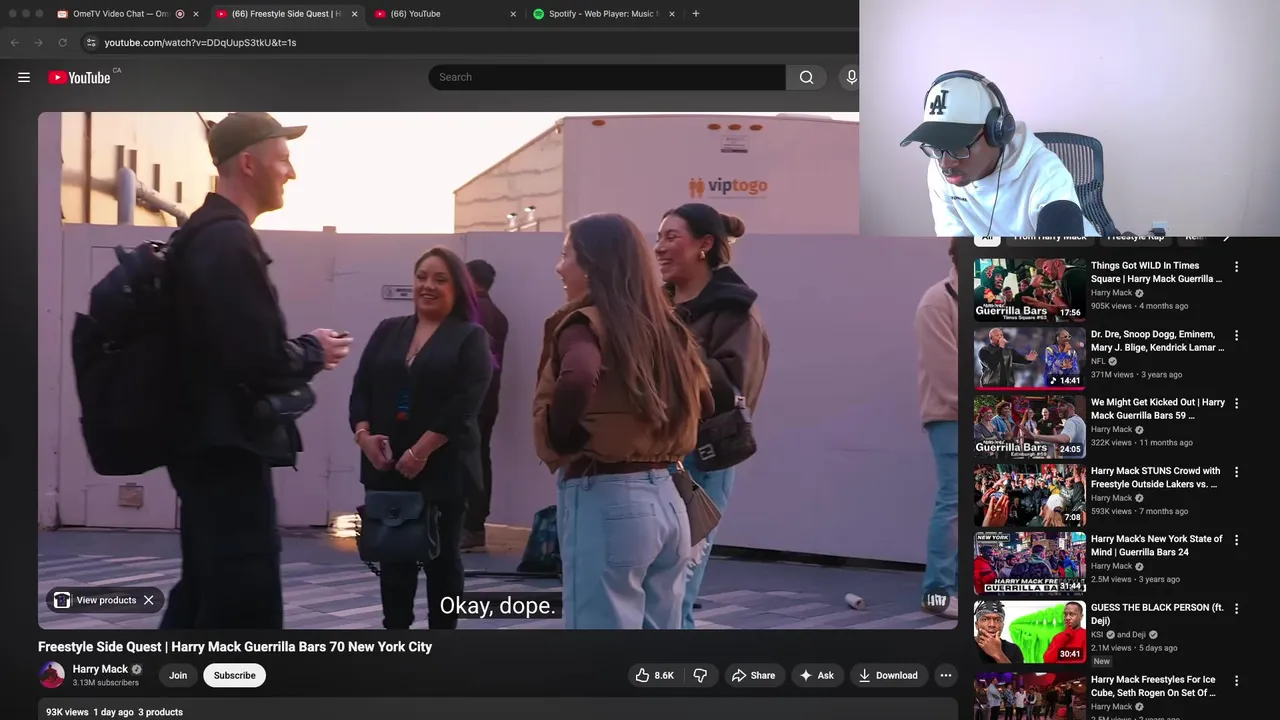Open NFL channel under Dr. Dre video
Screen dimensions: 1280x720
pyautogui.click(x=1098, y=361)
